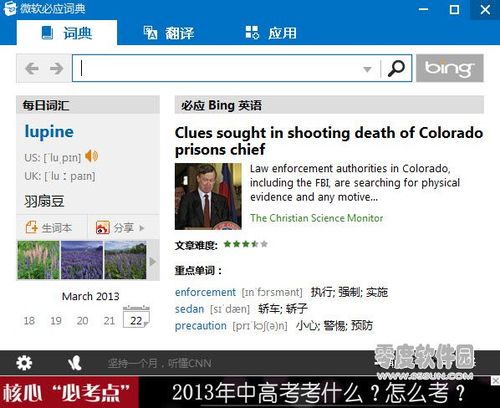Maximize the 必应词典 window
This screenshot has height=408, width=500.
454,9
